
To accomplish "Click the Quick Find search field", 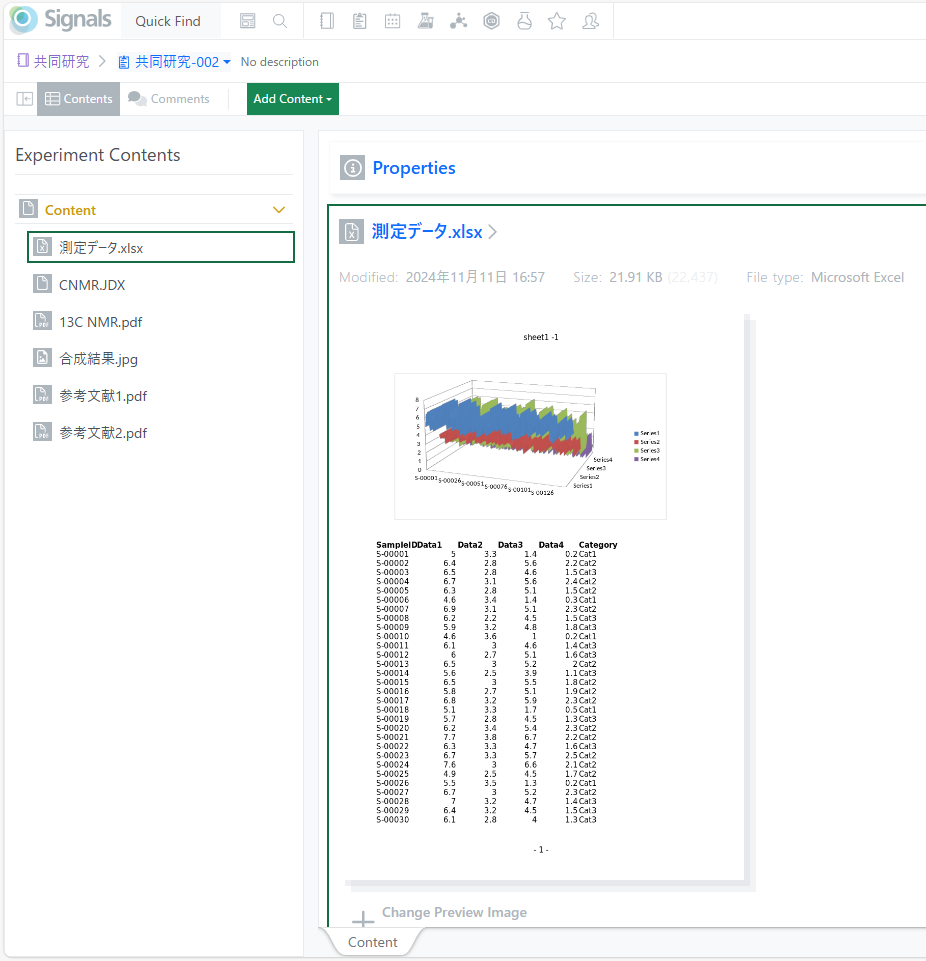I will point(168,21).
